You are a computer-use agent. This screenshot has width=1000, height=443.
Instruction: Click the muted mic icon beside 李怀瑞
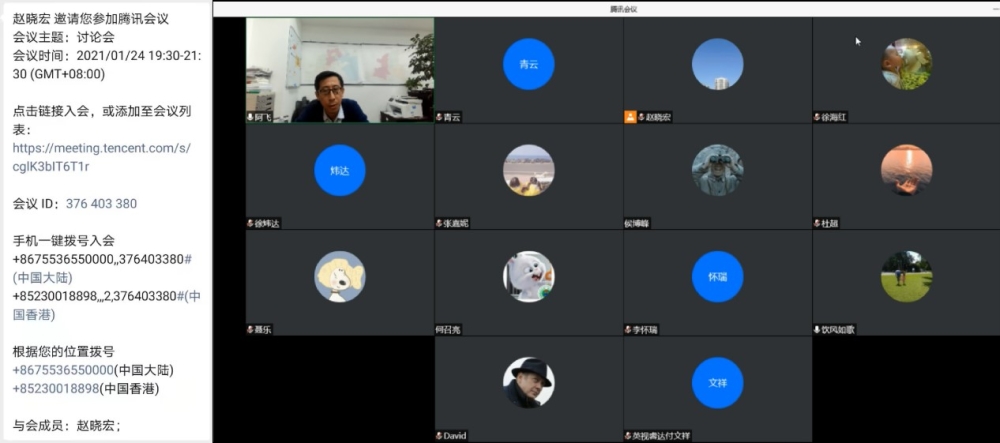(x=628, y=330)
